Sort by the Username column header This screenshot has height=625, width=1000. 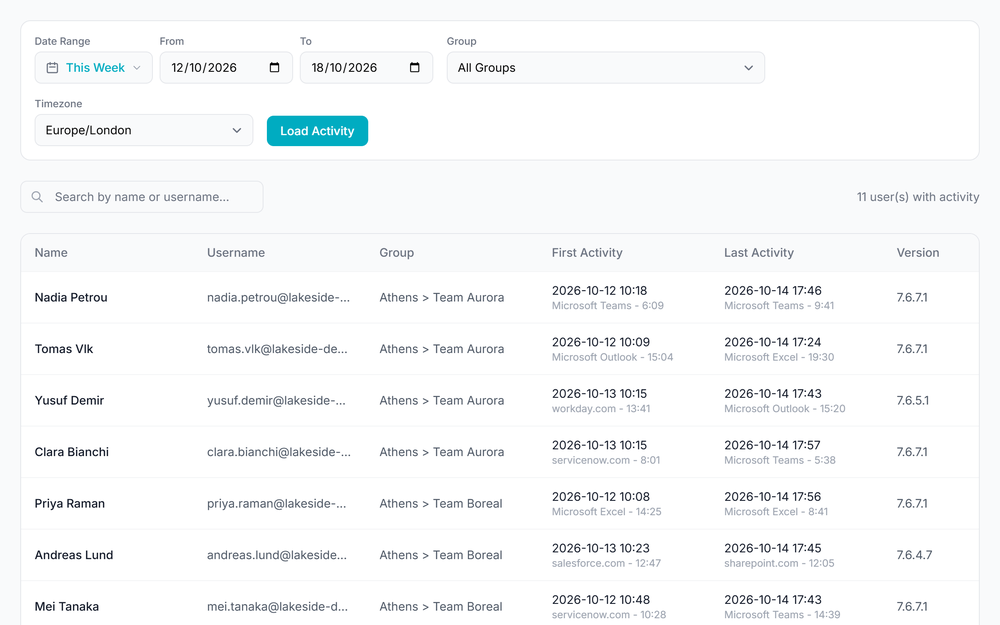(235, 253)
